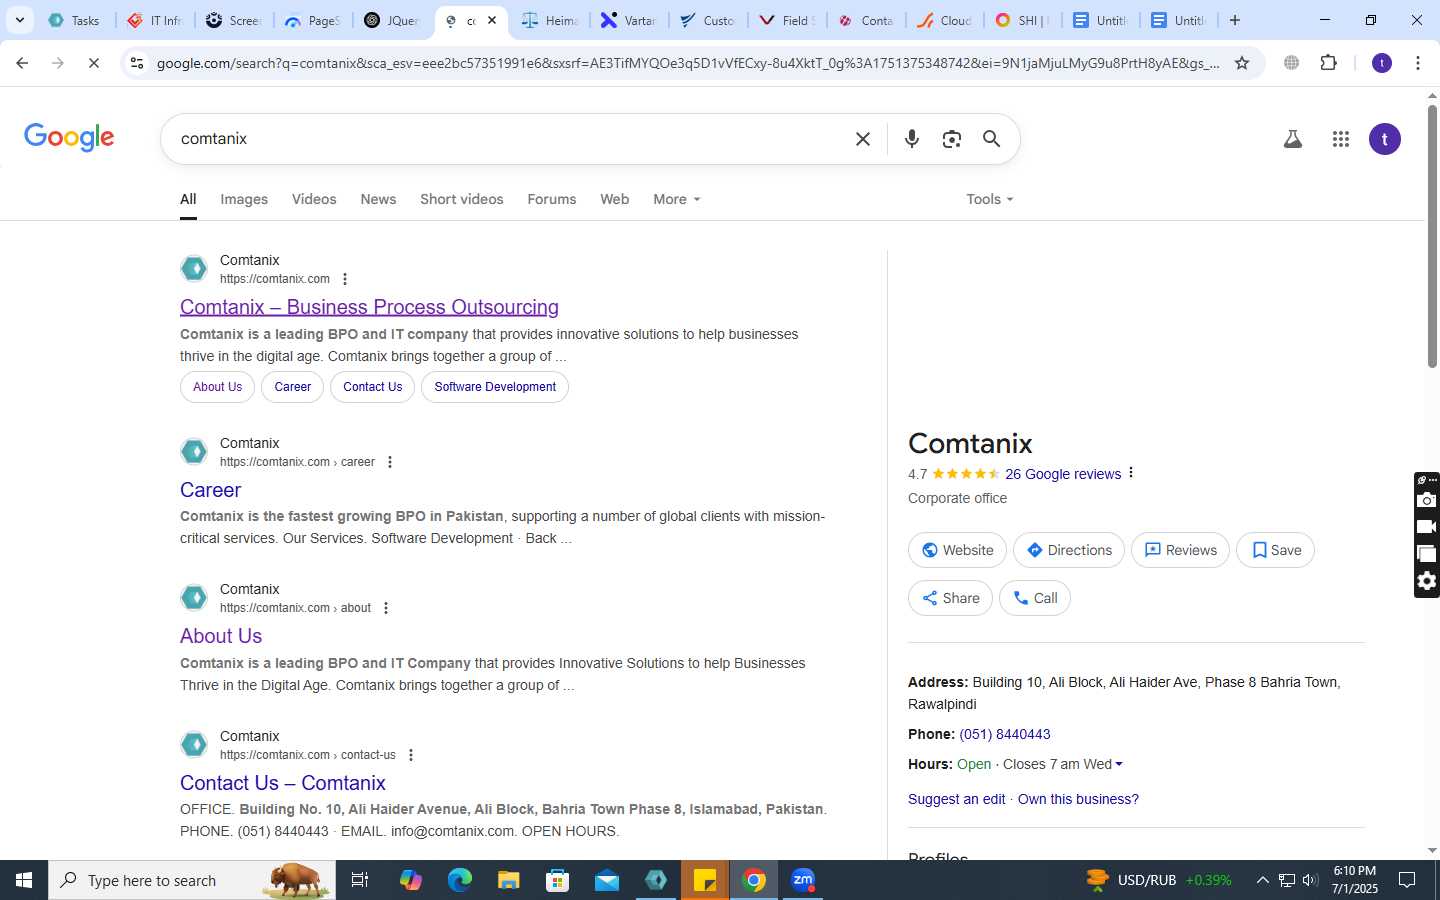Bookmark this page with the star icon
This screenshot has height=900, width=1440.
[1242, 63]
